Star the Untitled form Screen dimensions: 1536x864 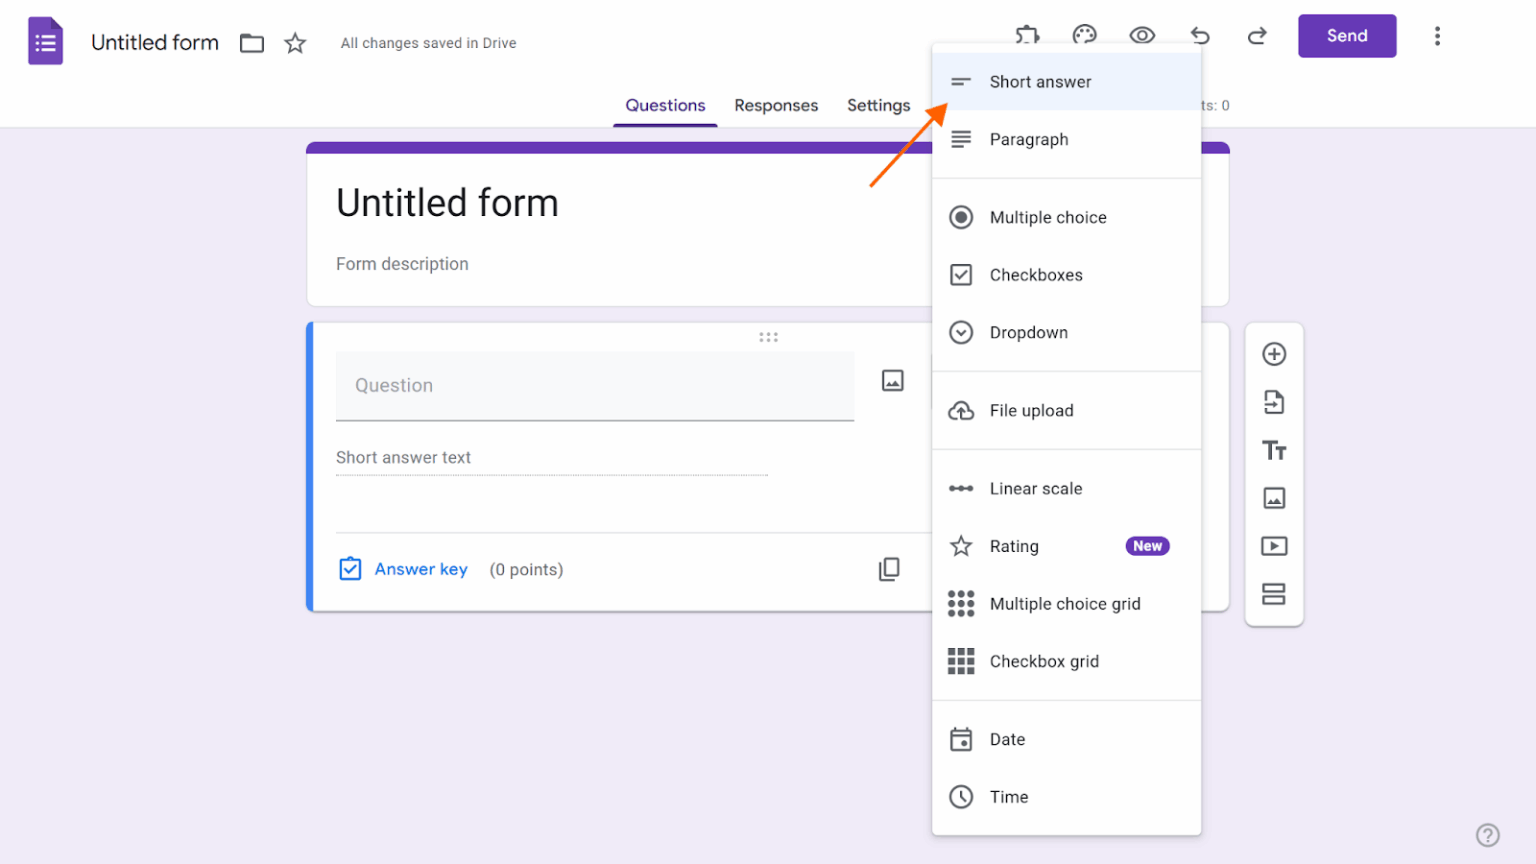[295, 42]
